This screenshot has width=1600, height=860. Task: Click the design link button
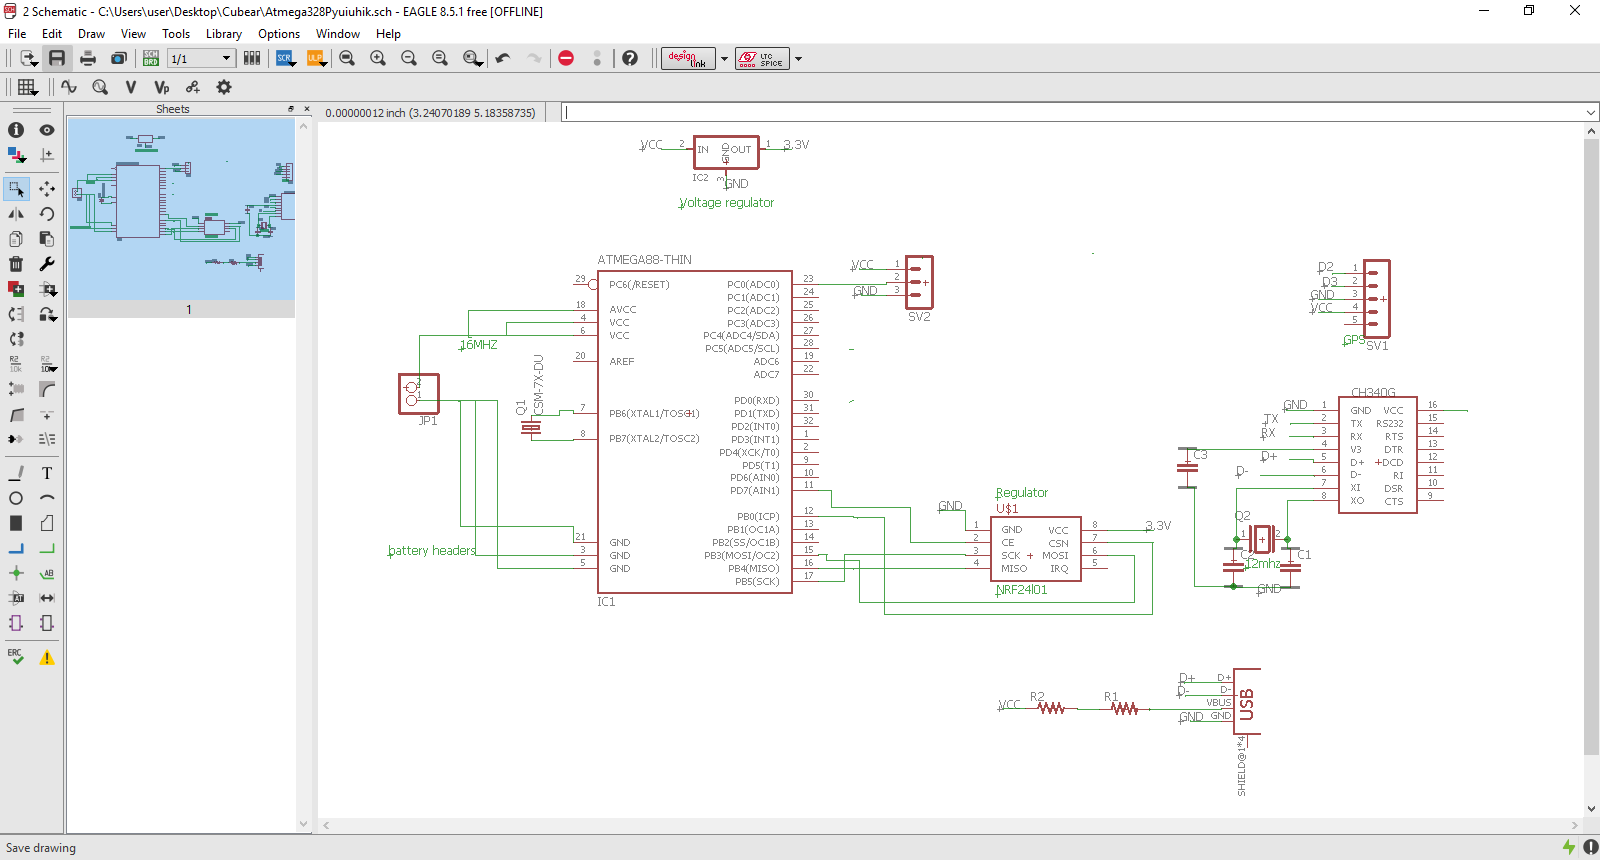688,59
